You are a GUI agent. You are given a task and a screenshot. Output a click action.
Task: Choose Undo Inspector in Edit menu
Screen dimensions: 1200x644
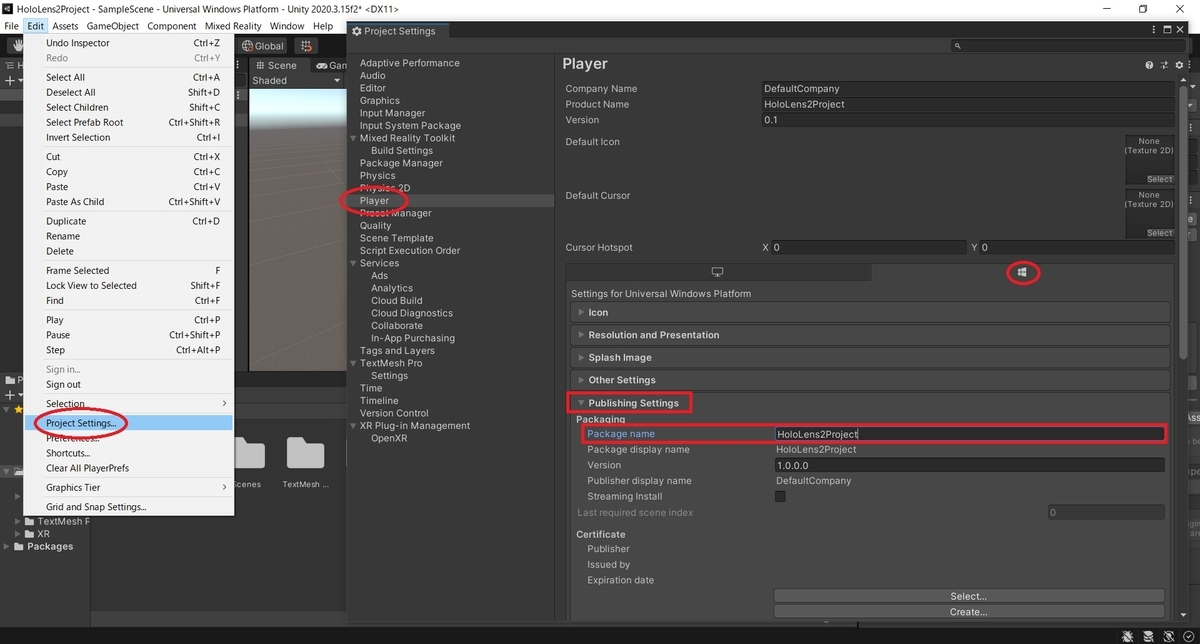pos(128,43)
